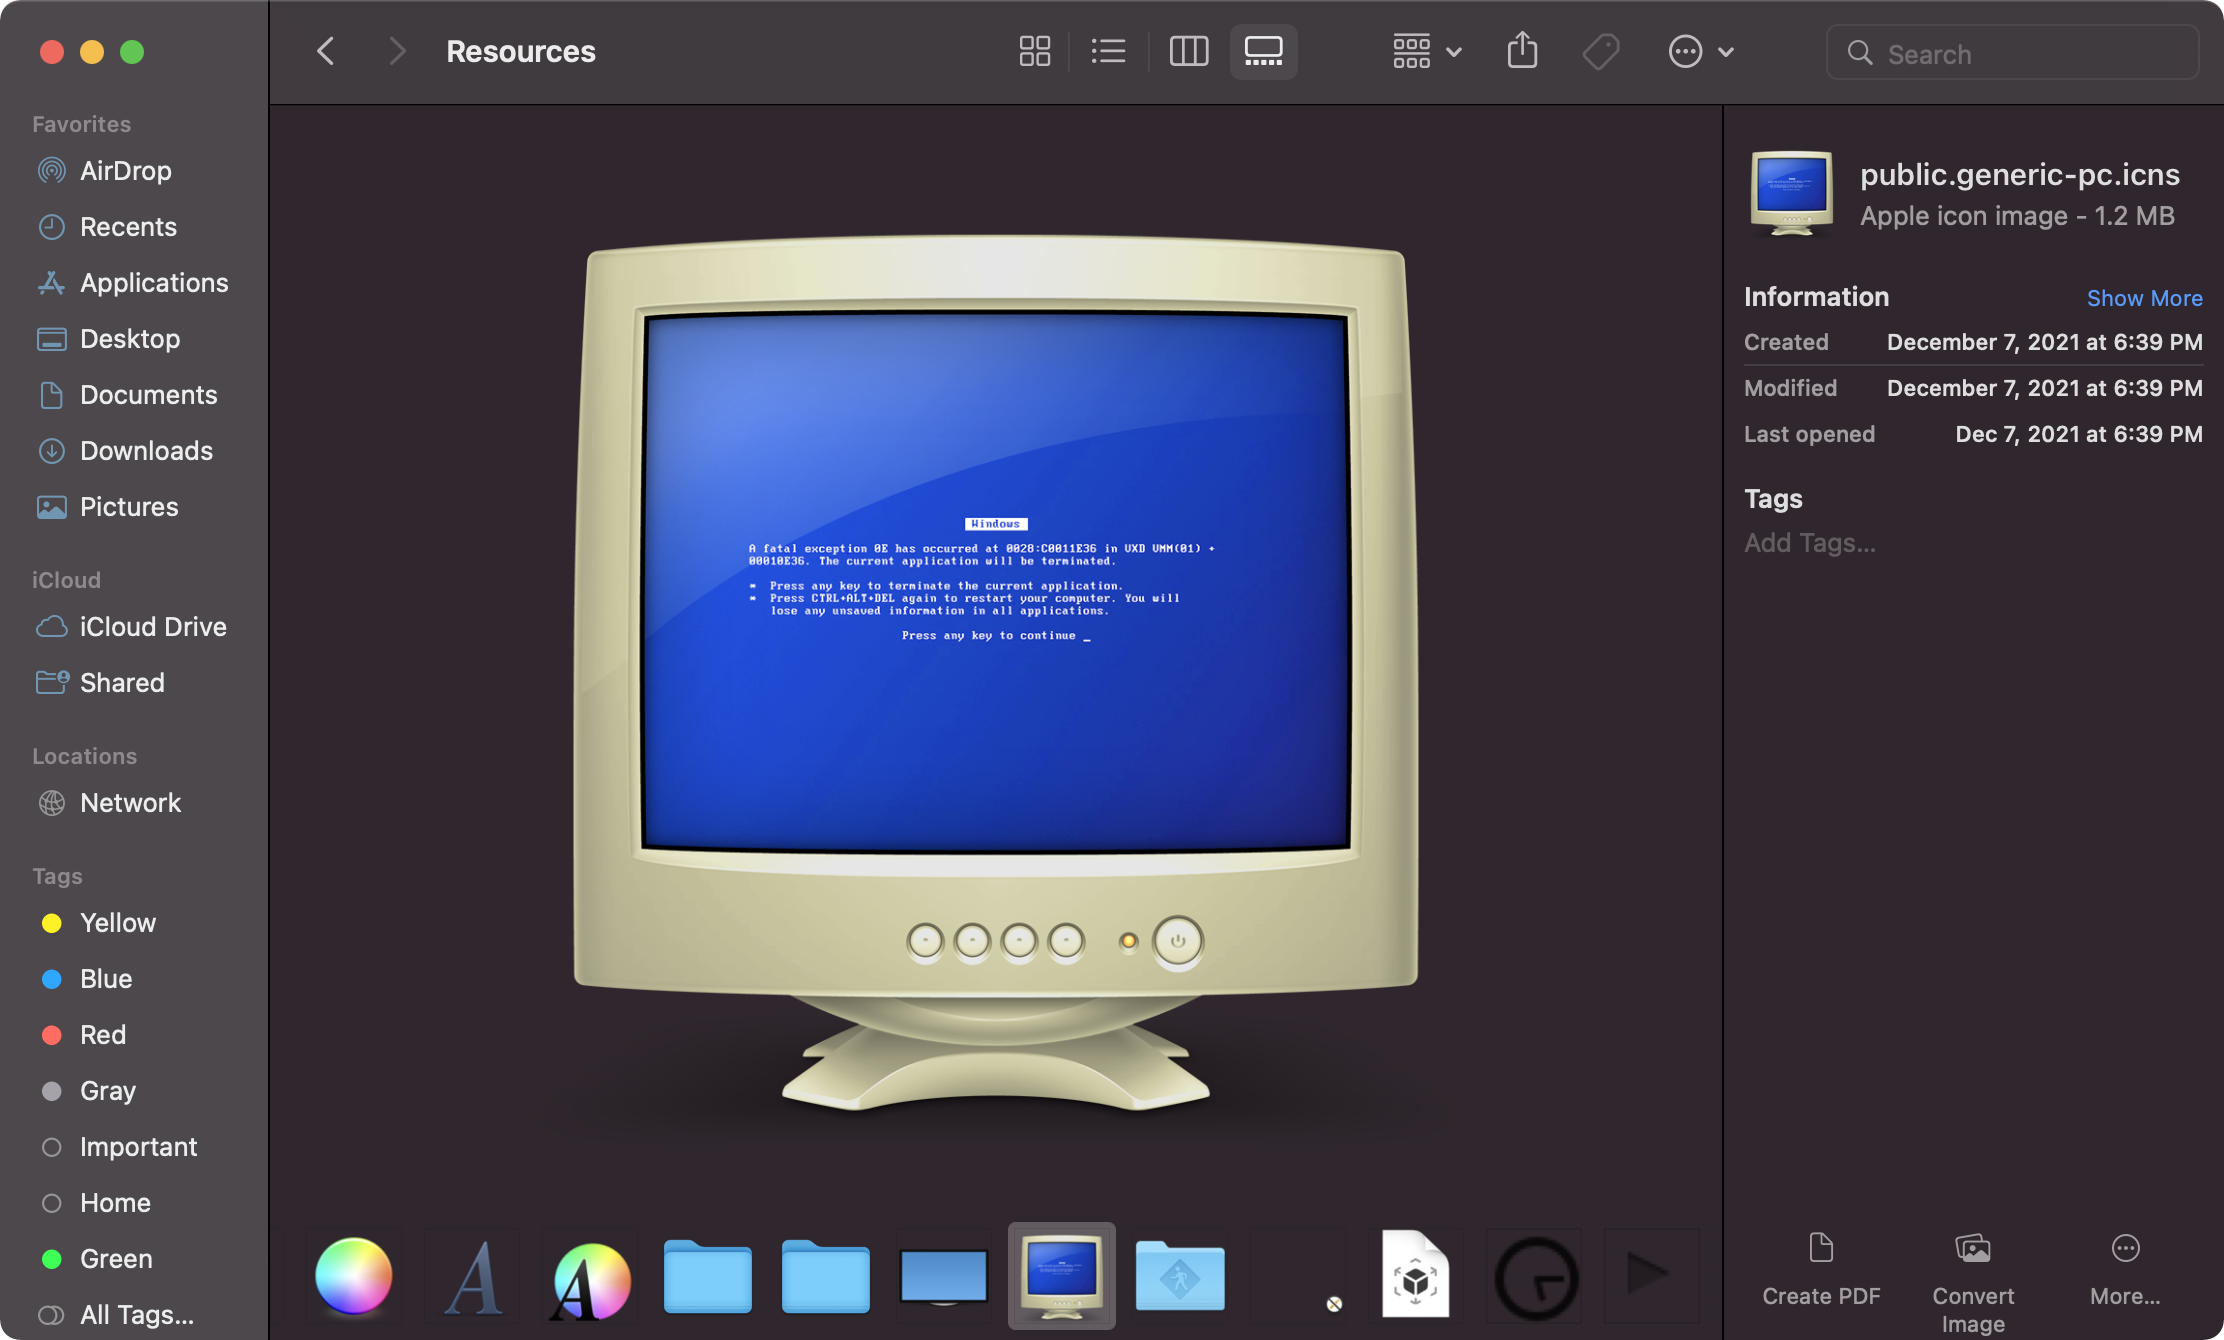Select small crossed-circle thumbnail in filmstrip
This screenshot has height=1340, width=2224.
tap(1334, 1303)
